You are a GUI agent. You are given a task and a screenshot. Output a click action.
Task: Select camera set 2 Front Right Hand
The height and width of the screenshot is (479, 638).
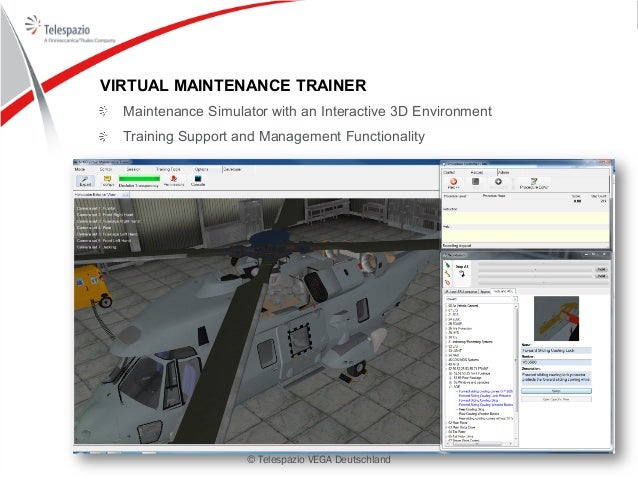[105, 215]
